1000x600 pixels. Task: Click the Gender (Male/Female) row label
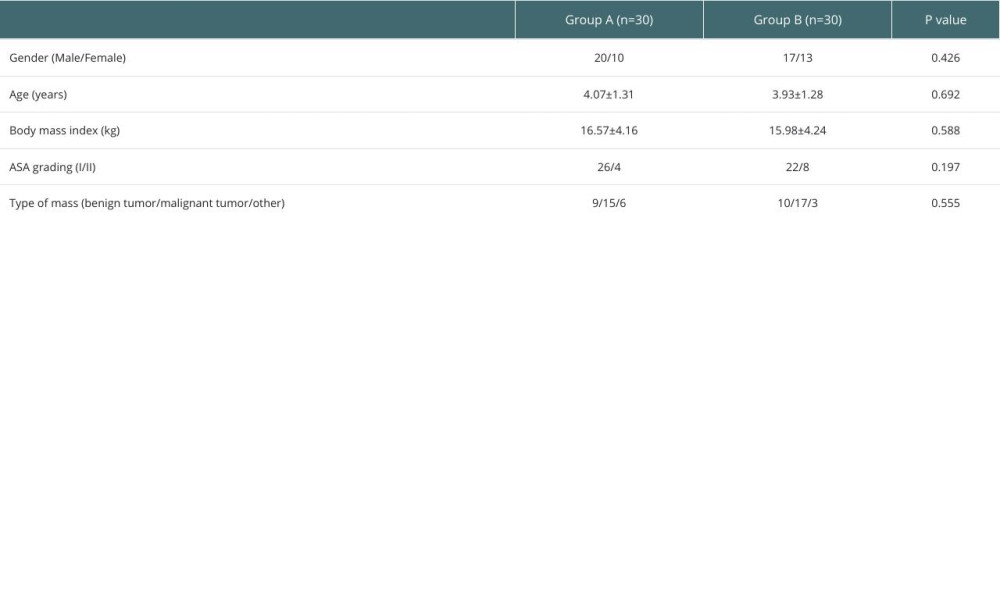68,58
